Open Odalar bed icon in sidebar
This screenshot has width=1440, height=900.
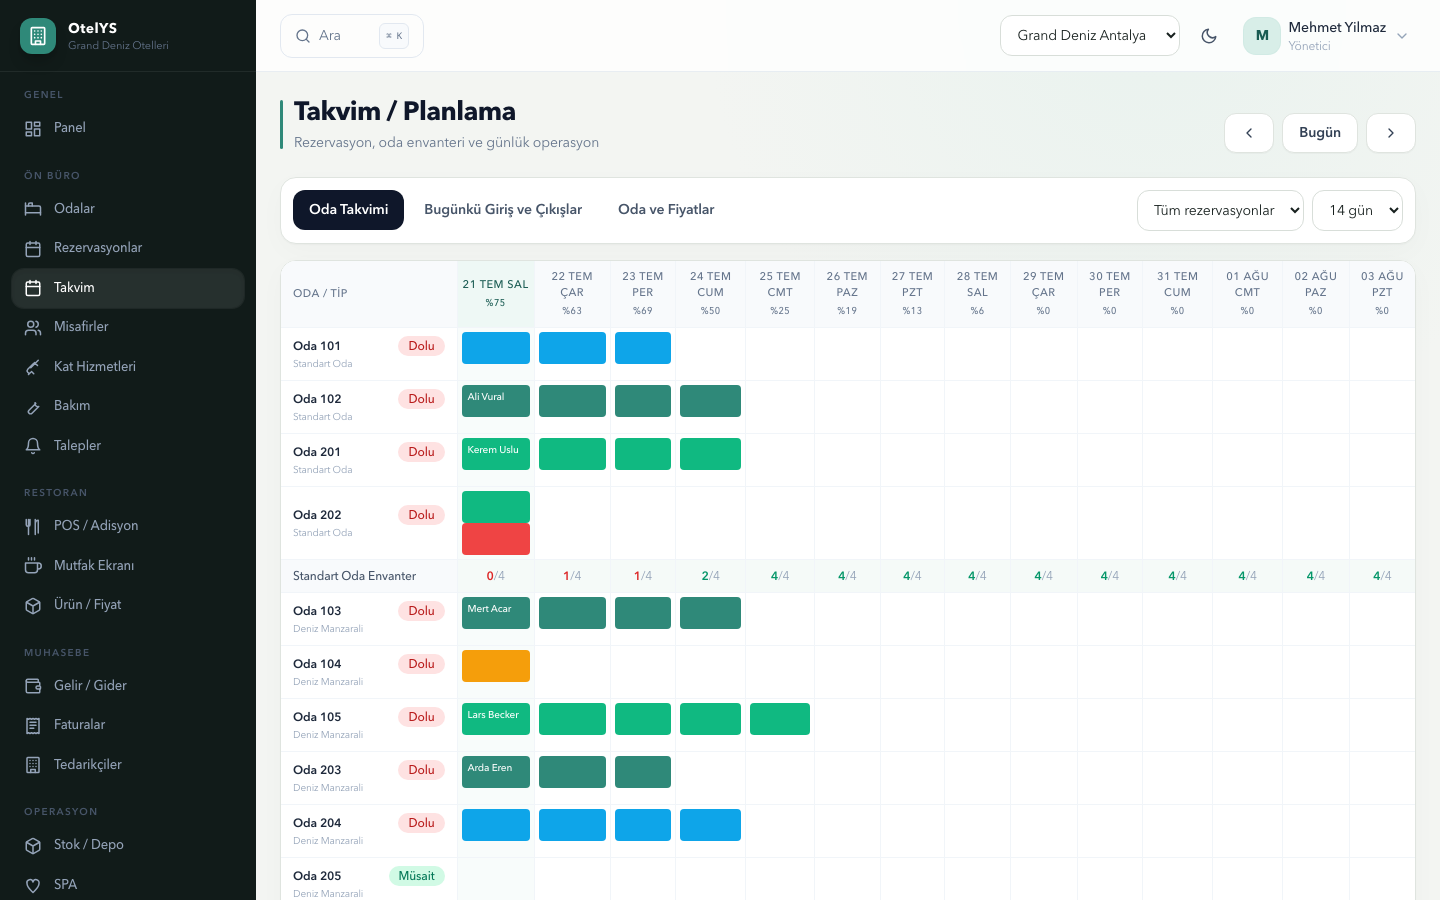33,209
